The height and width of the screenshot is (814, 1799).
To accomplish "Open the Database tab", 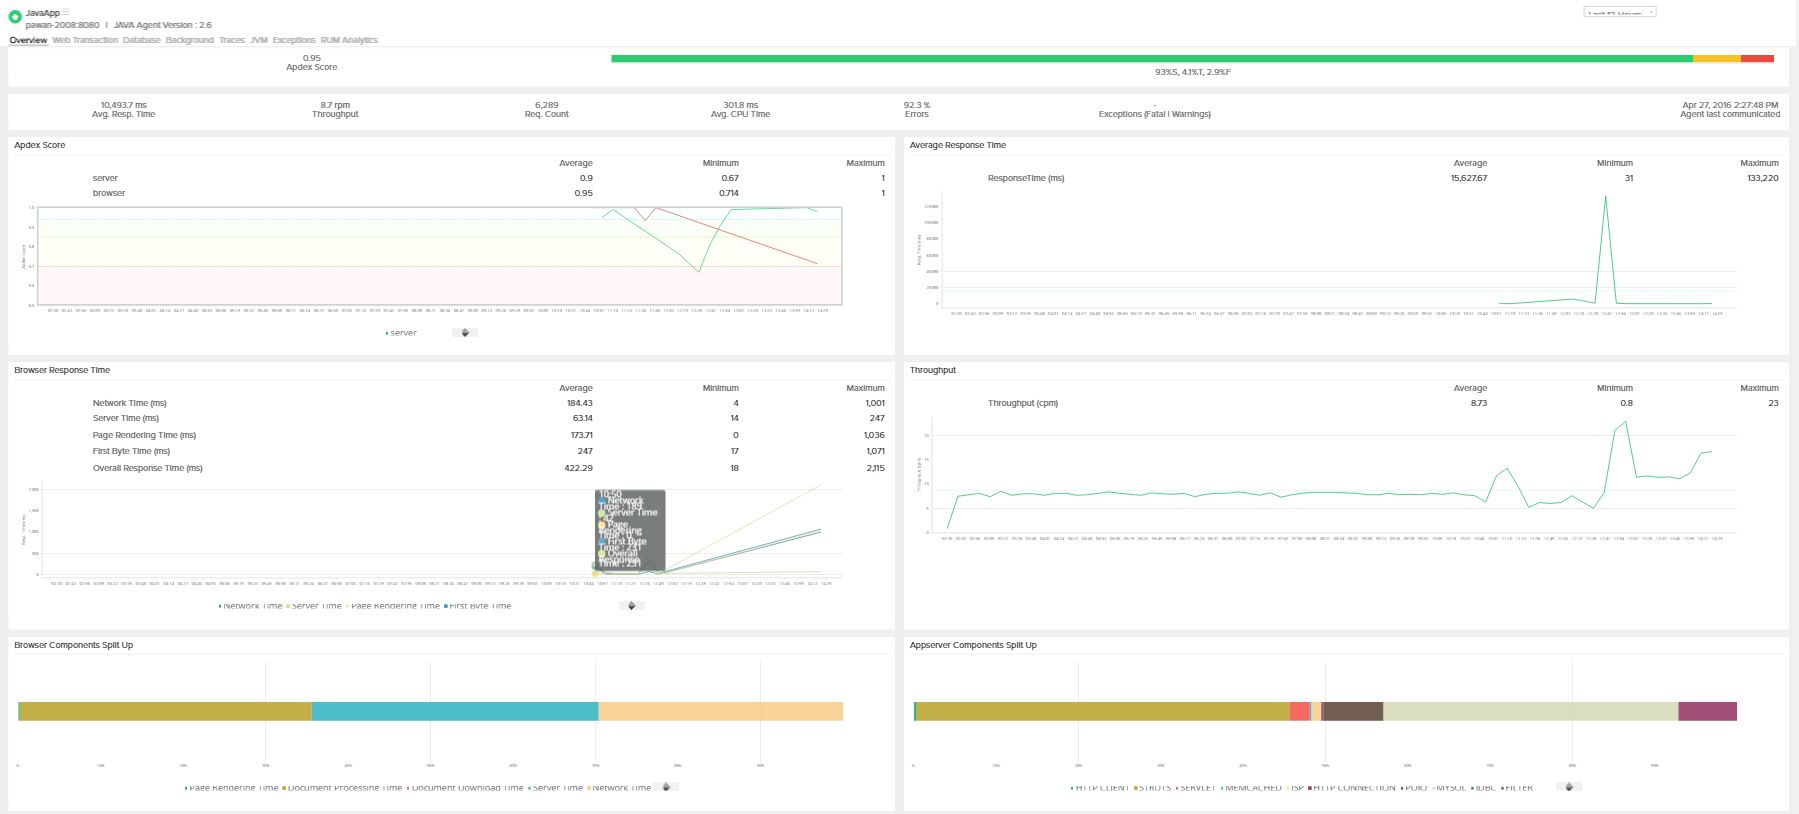I will (141, 40).
